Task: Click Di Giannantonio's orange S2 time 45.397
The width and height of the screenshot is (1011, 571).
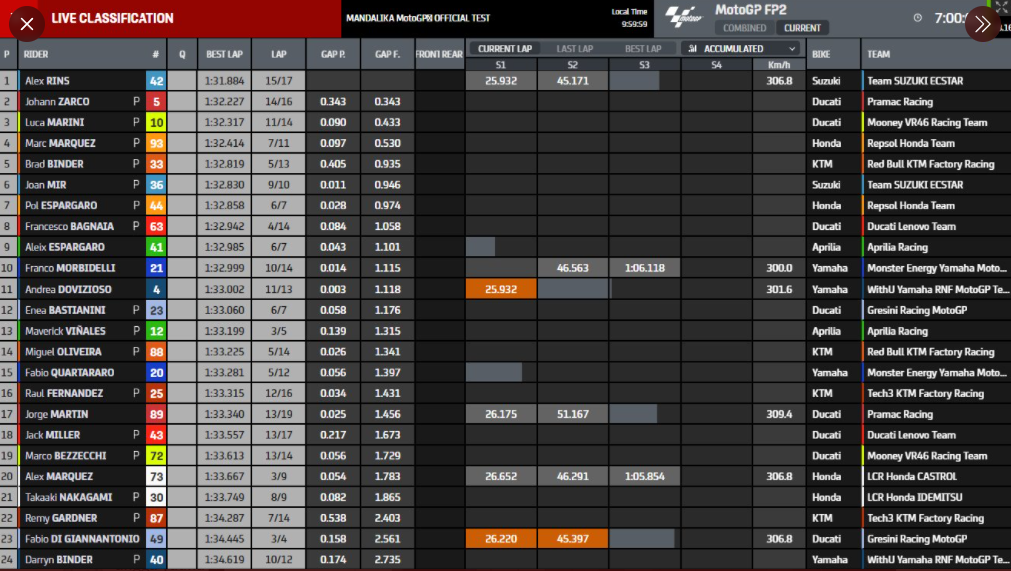Action: [x=573, y=539]
